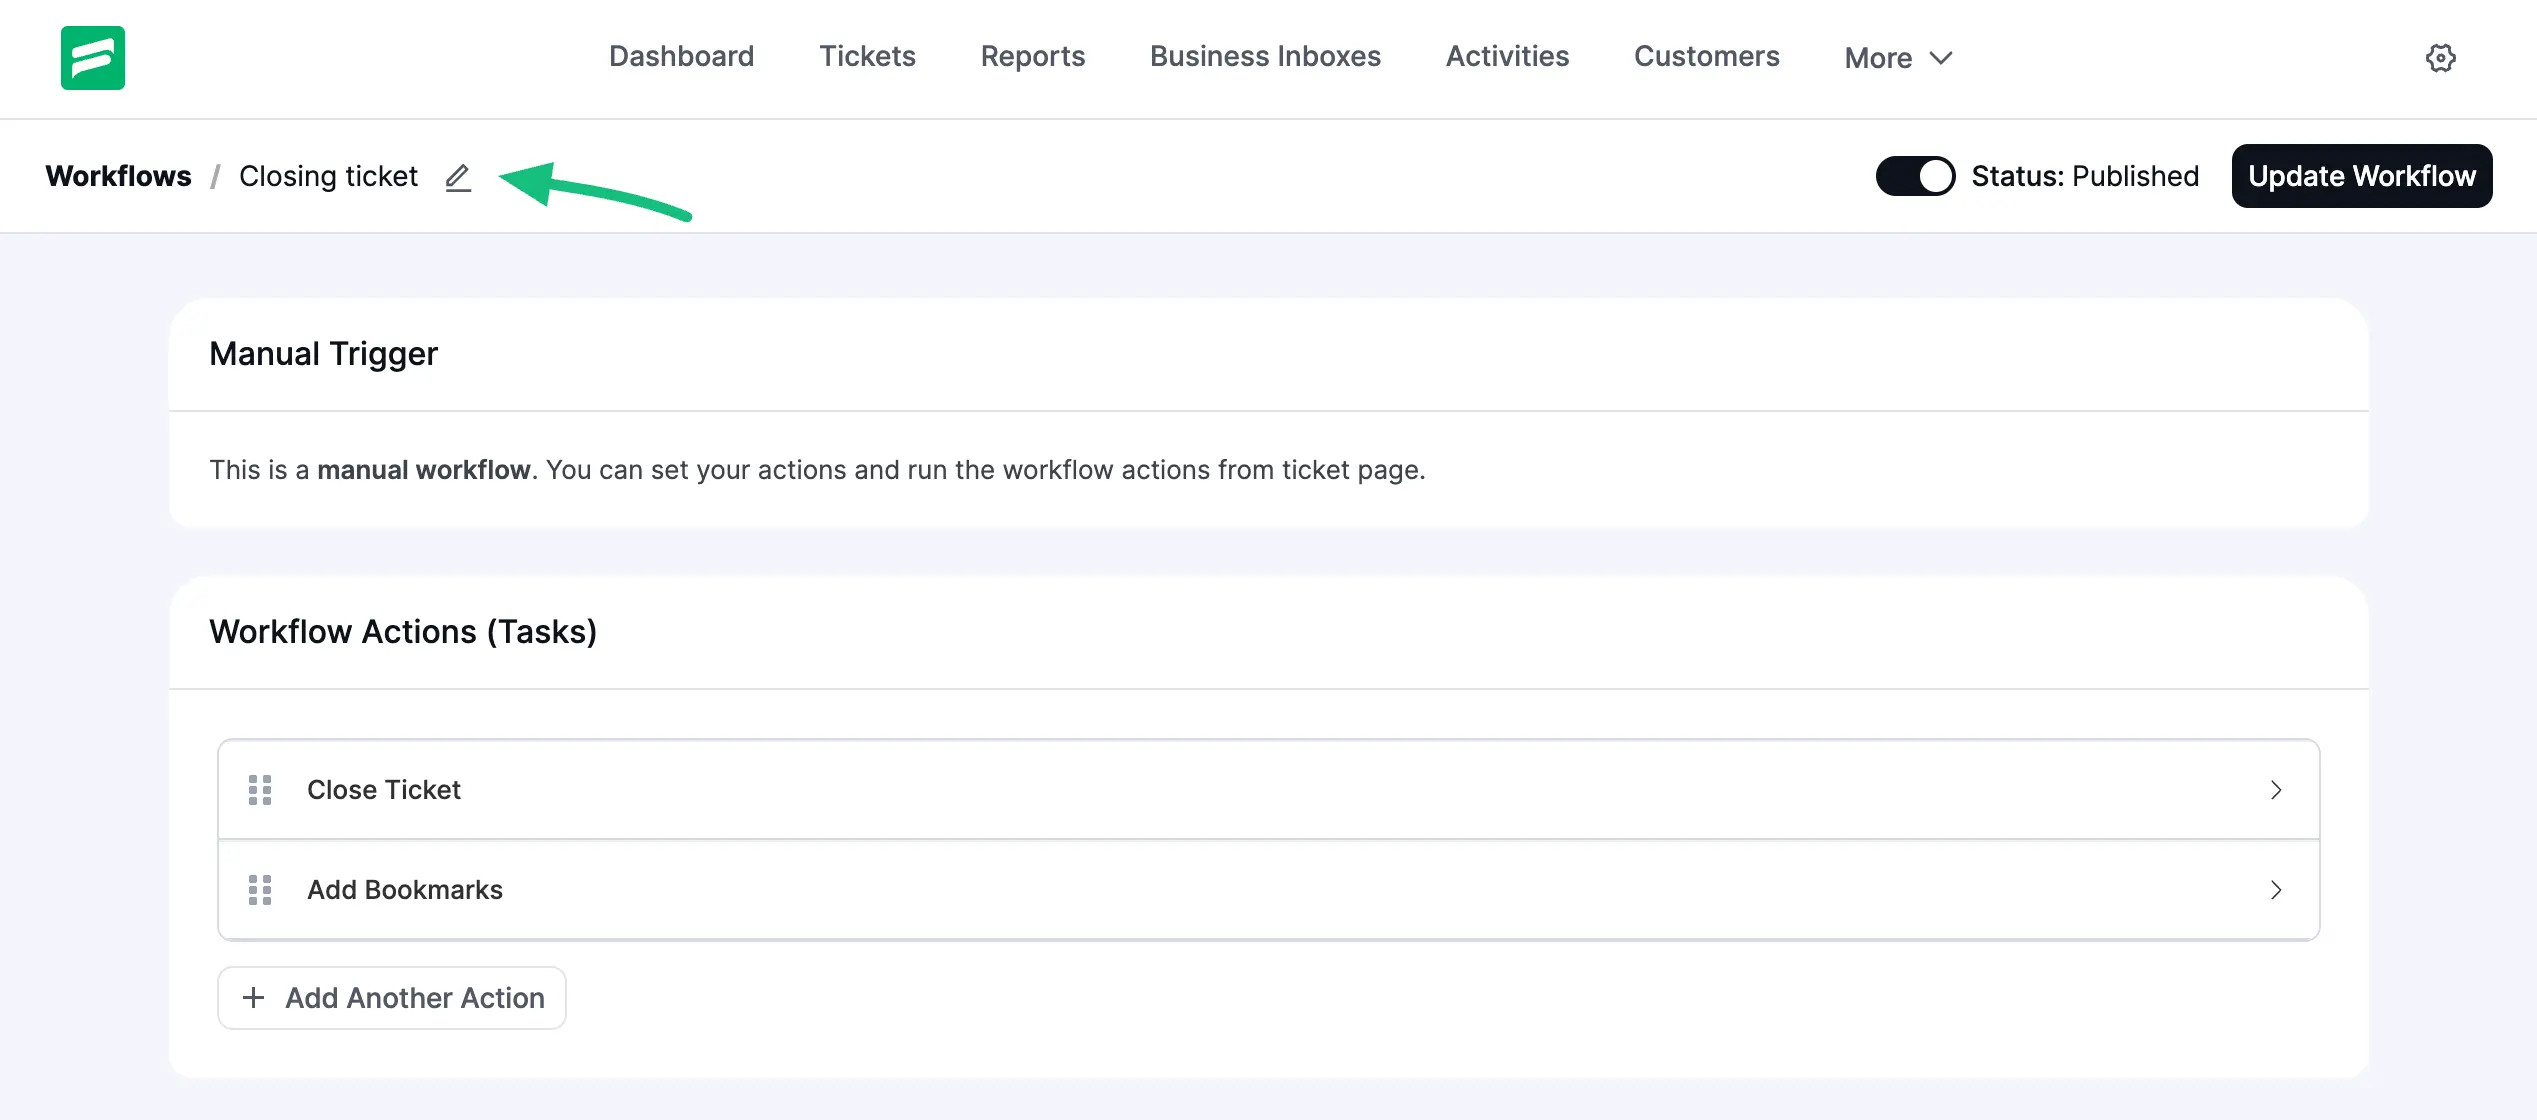Image resolution: width=2537 pixels, height=1120 pixels.
Task: Open the Dashboard menu item
Action: pyautogui.click(x=681, y=57)
